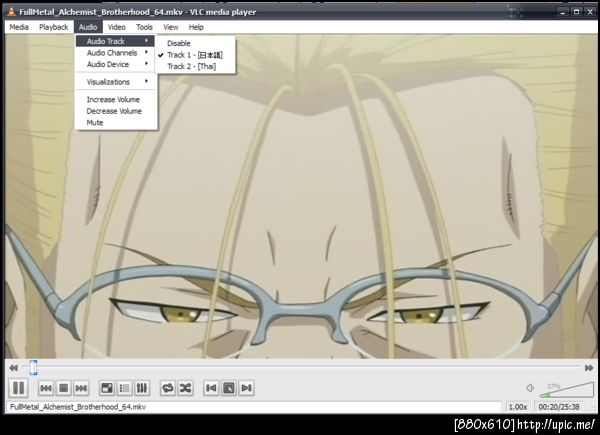Open the Tools menu
Viewport: 600px width, 435px height.
[x=144, y=27]
